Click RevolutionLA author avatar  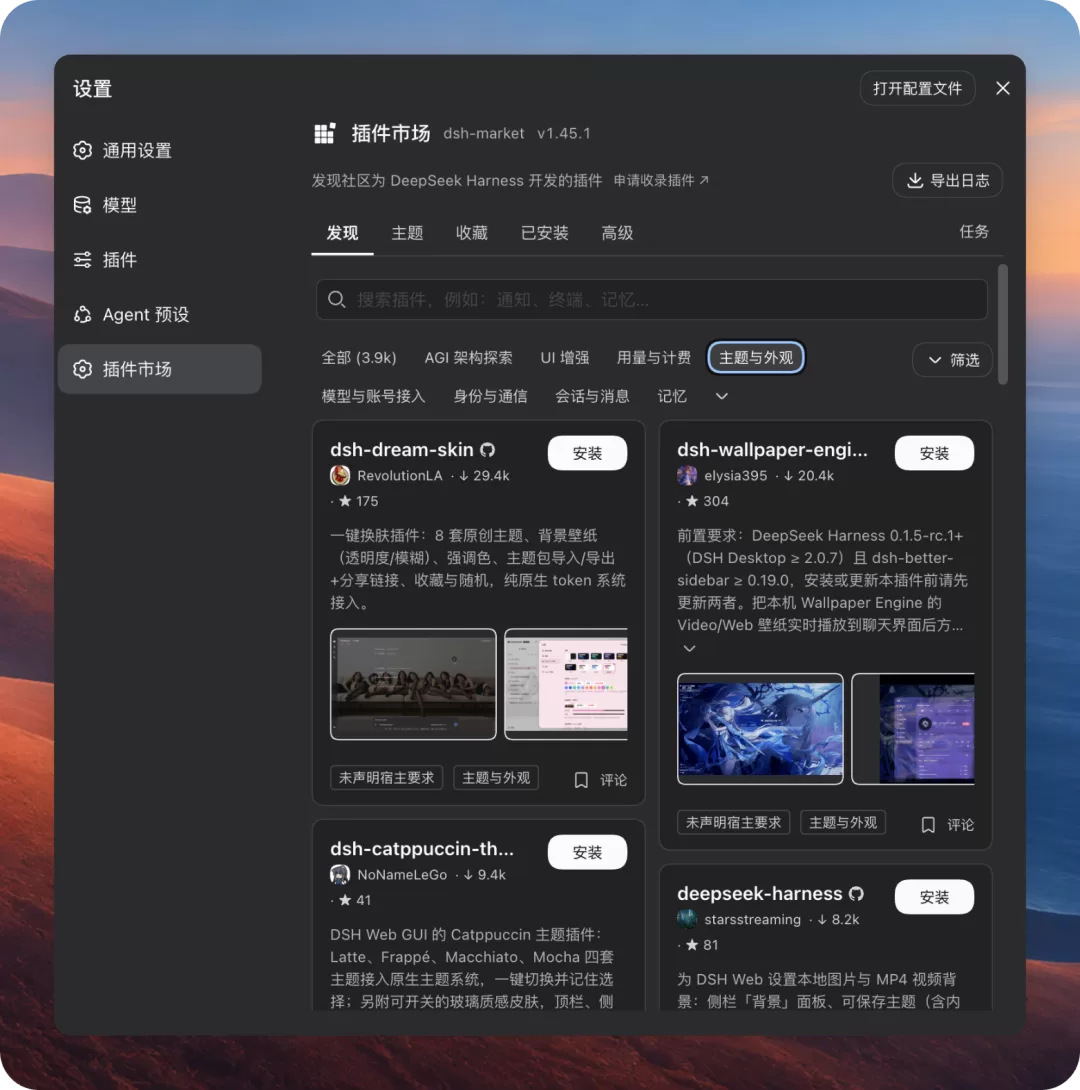coord(340,475)
